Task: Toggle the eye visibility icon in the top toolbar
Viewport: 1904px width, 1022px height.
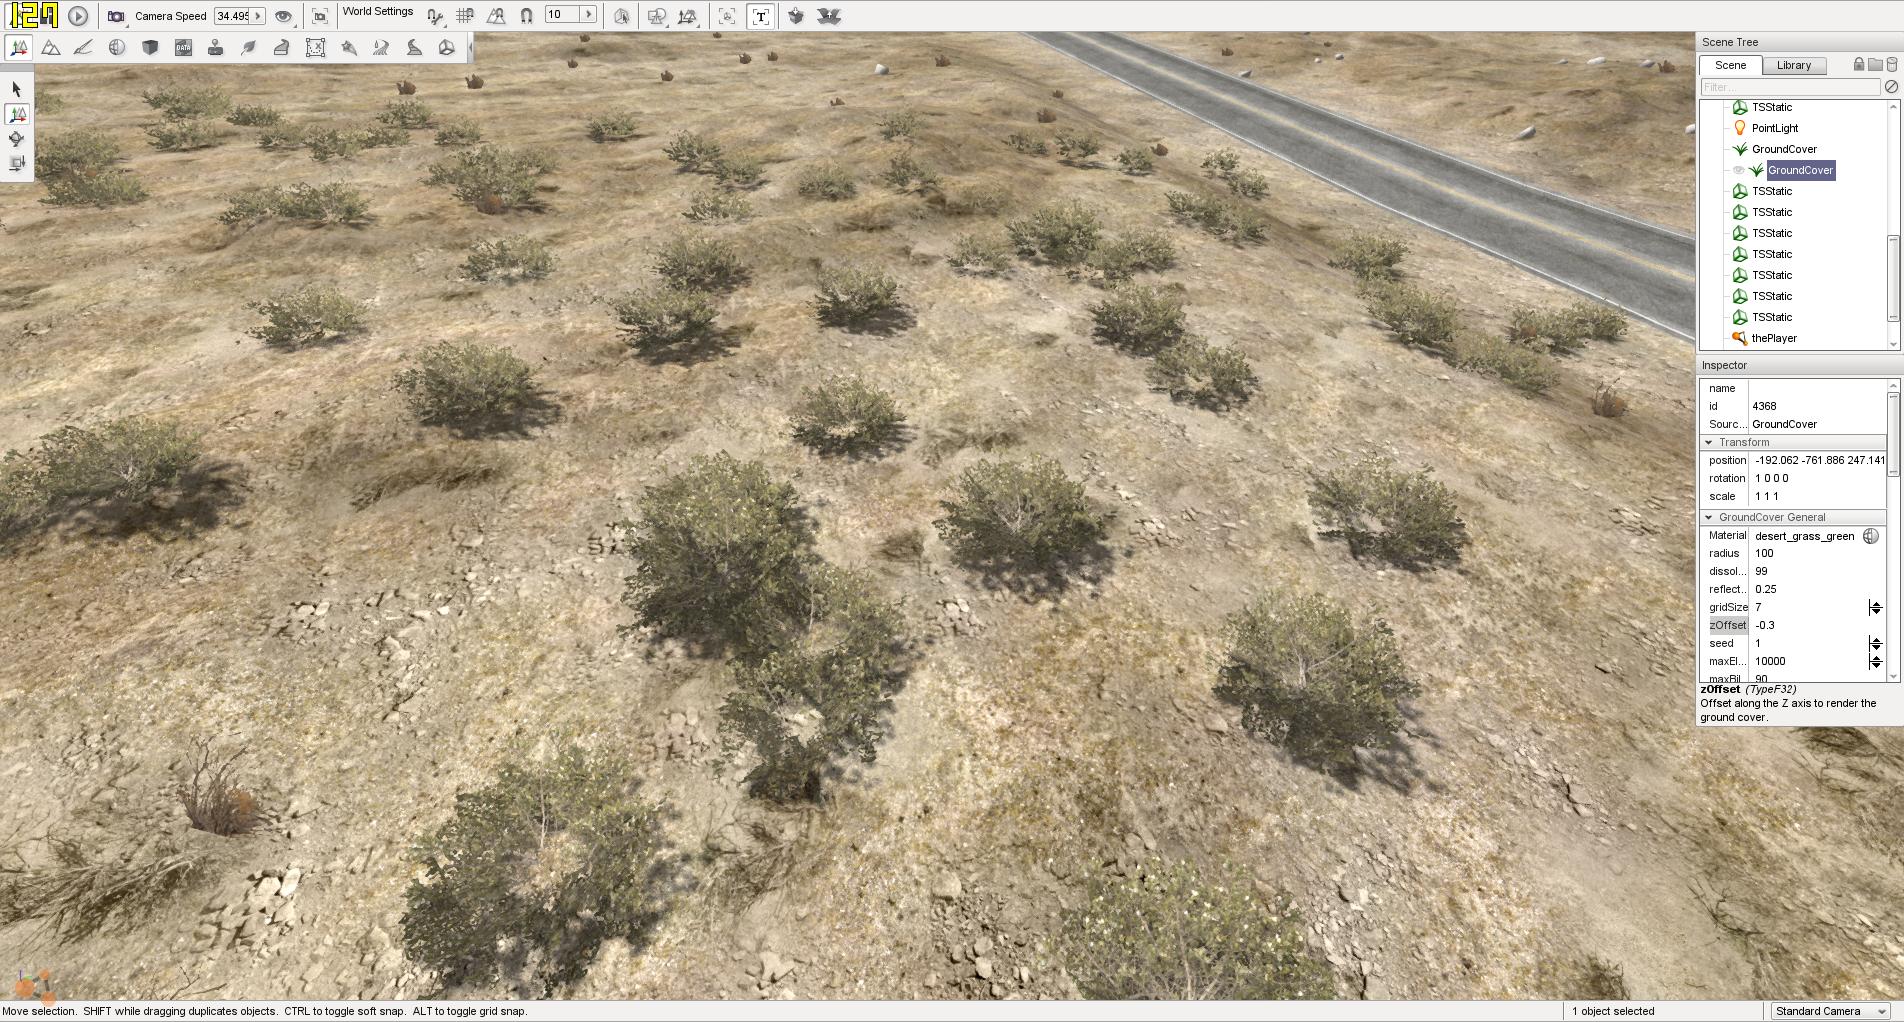Action: tap(284, 16)
